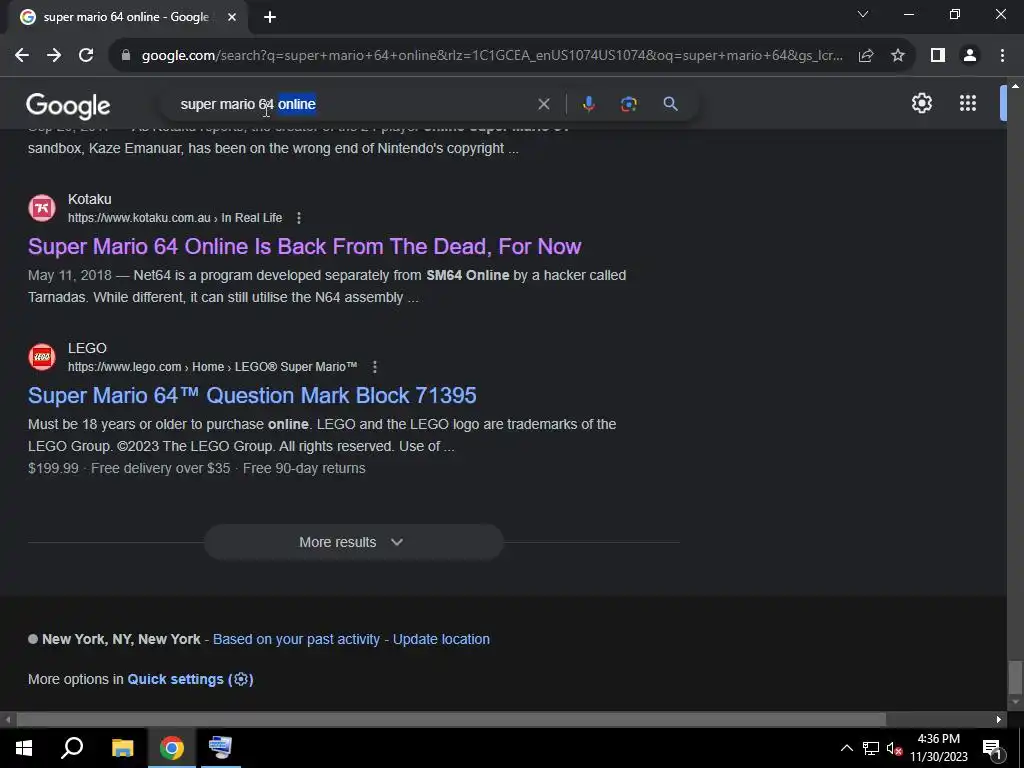
Task: Open Kotaku site favicon
Action: click(x=42, y=208)
